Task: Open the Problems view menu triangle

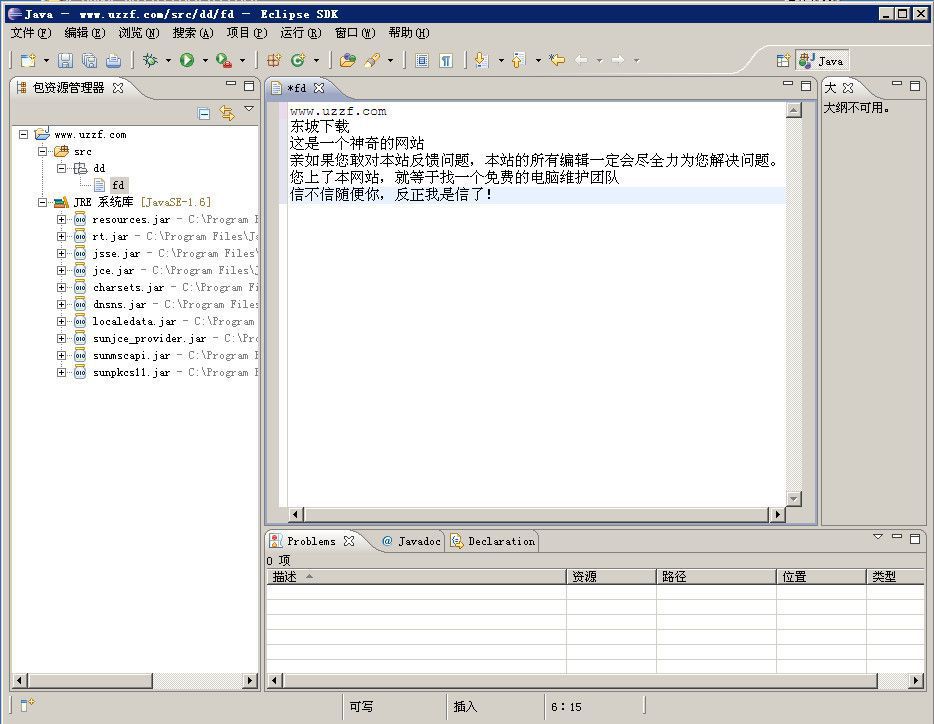Action: (x=877, y=537)
